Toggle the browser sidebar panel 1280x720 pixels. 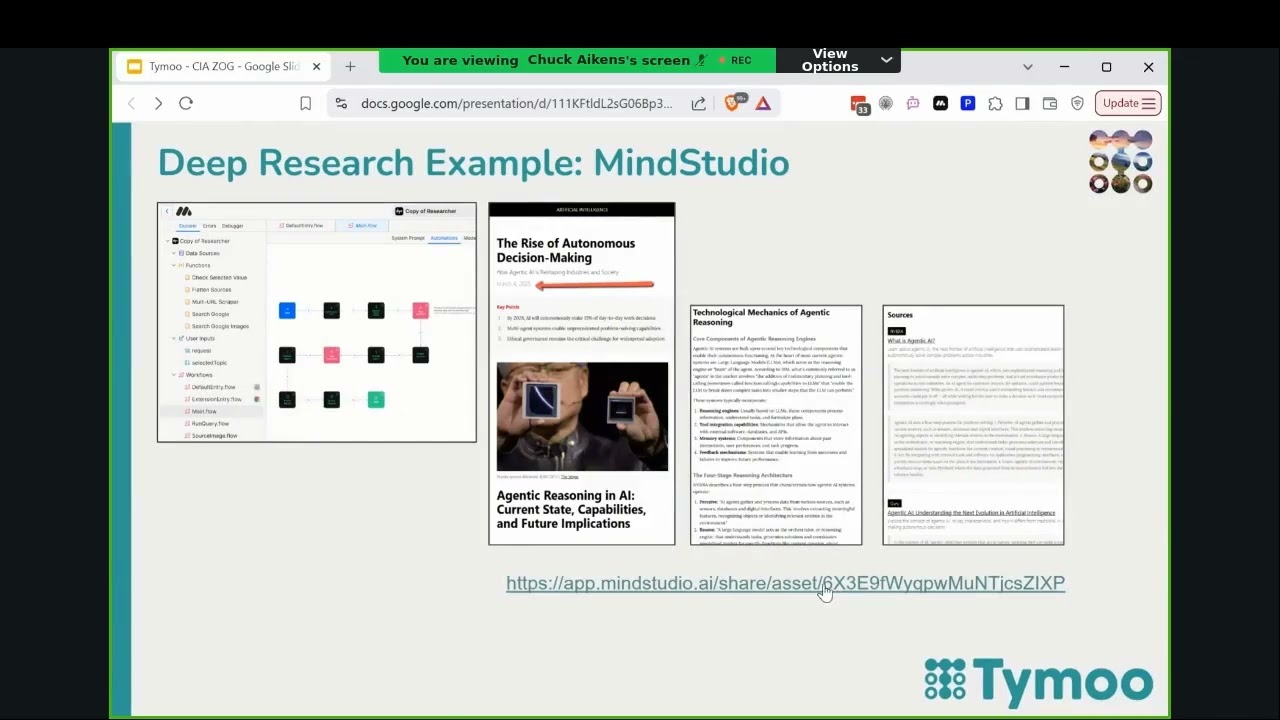coord(1022,103)
